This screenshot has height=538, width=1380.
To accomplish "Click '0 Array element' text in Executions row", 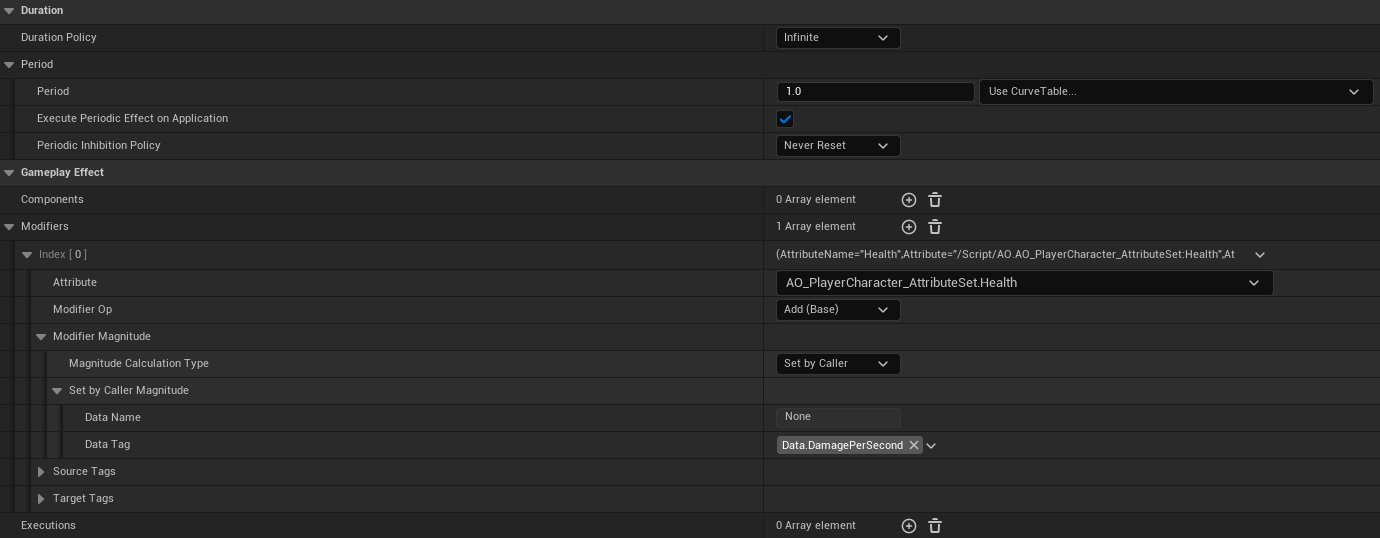I will (x=816, y=525).
